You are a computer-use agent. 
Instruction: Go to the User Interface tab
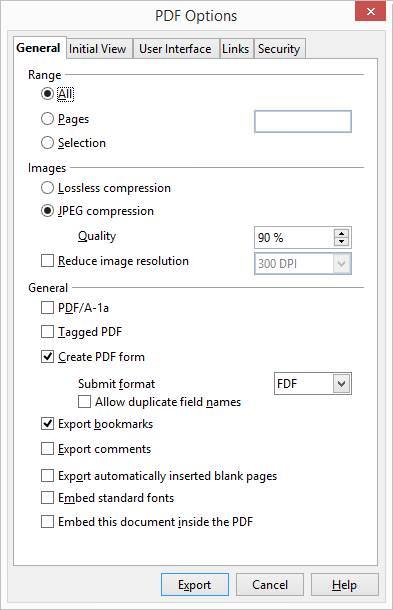click(175, 49)
